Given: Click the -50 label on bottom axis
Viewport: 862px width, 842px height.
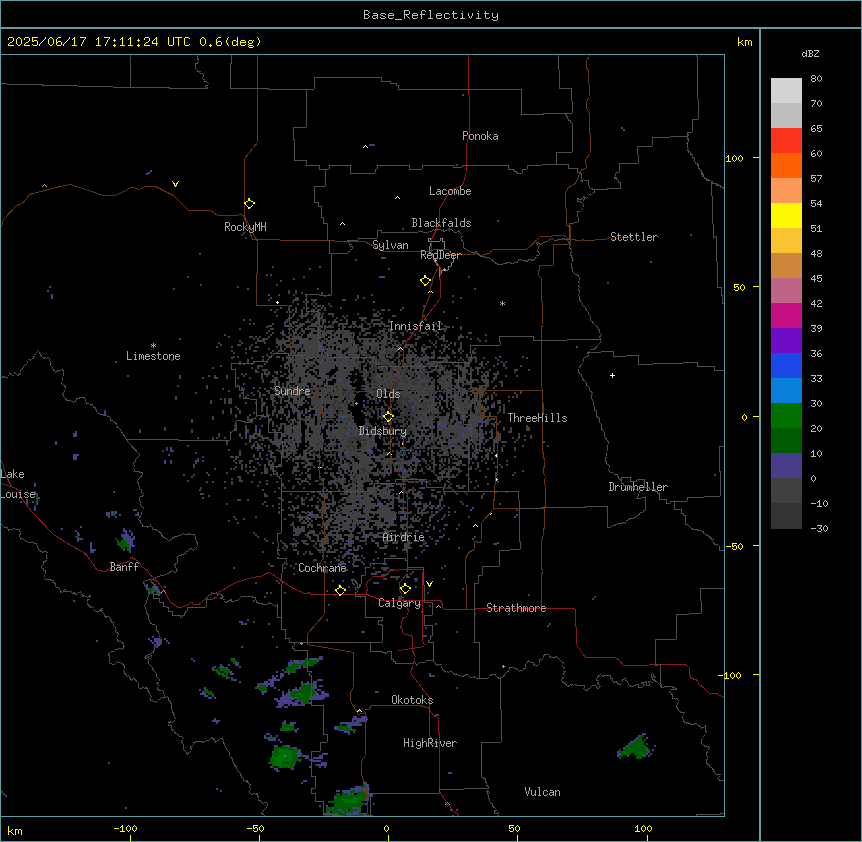Looking at the screenshot, I should (255, 828).
